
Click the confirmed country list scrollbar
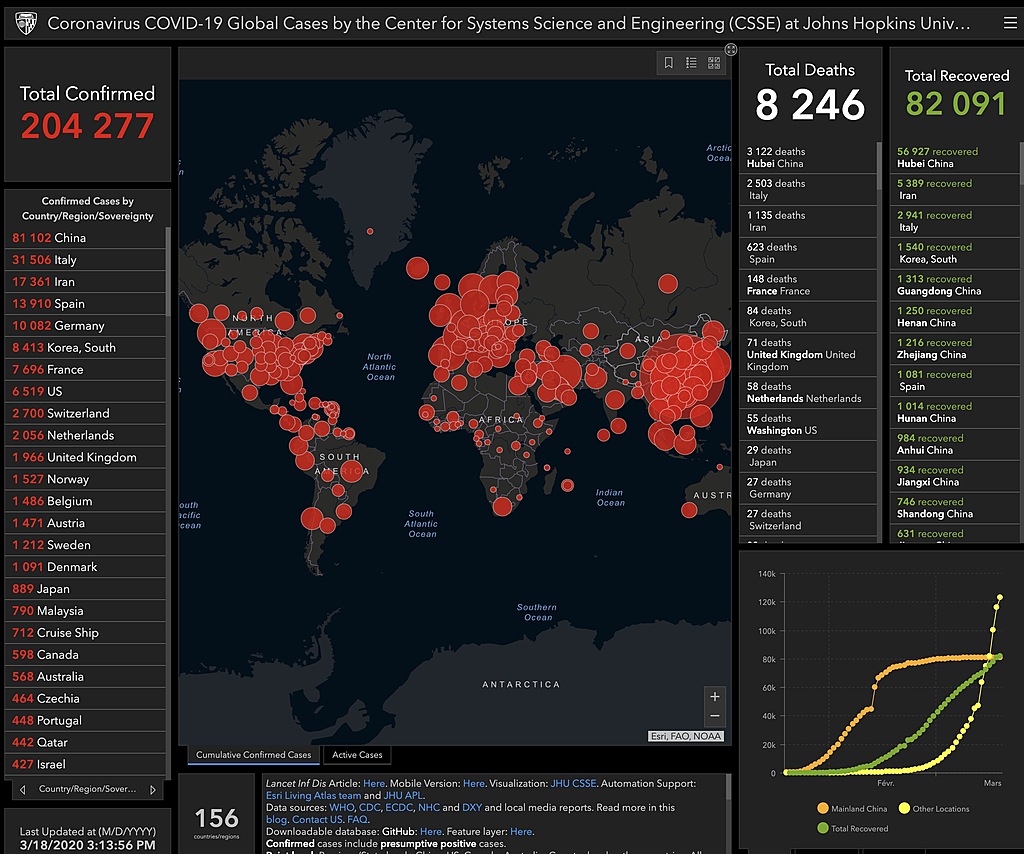168,272
